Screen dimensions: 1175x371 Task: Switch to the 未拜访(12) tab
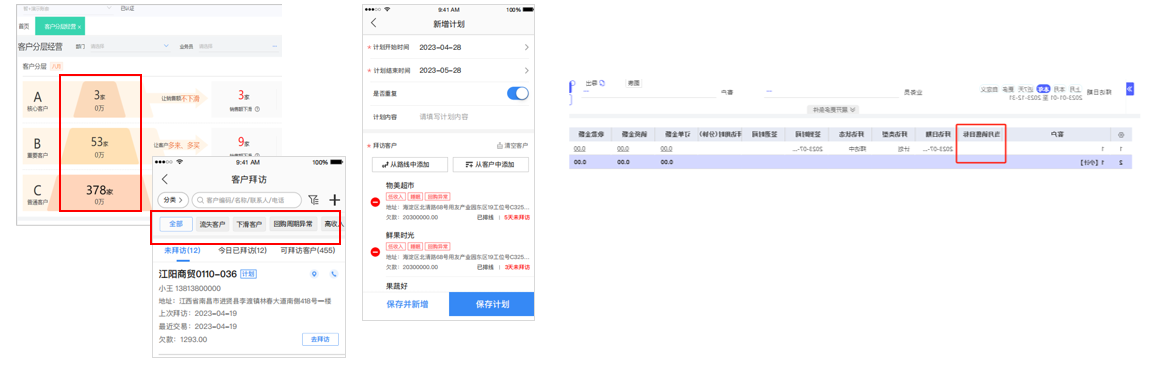(182, 250)
